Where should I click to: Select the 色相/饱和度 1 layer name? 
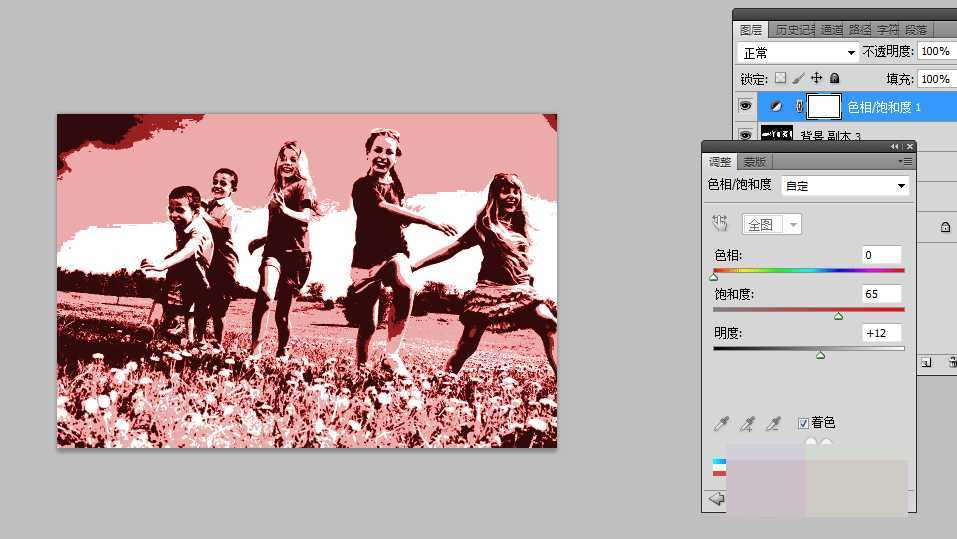tap(884, 107)
